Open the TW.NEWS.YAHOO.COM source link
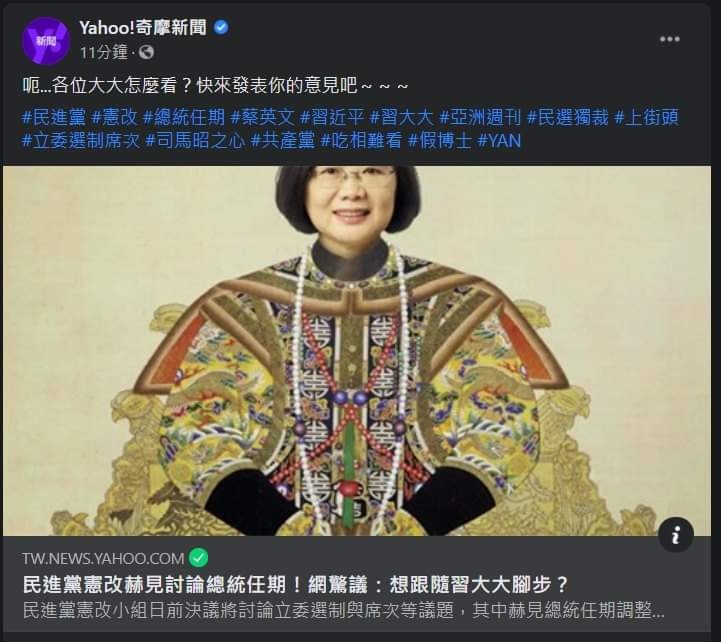The width and height of the screenshot is (721, 642). [x=103, y=558]
